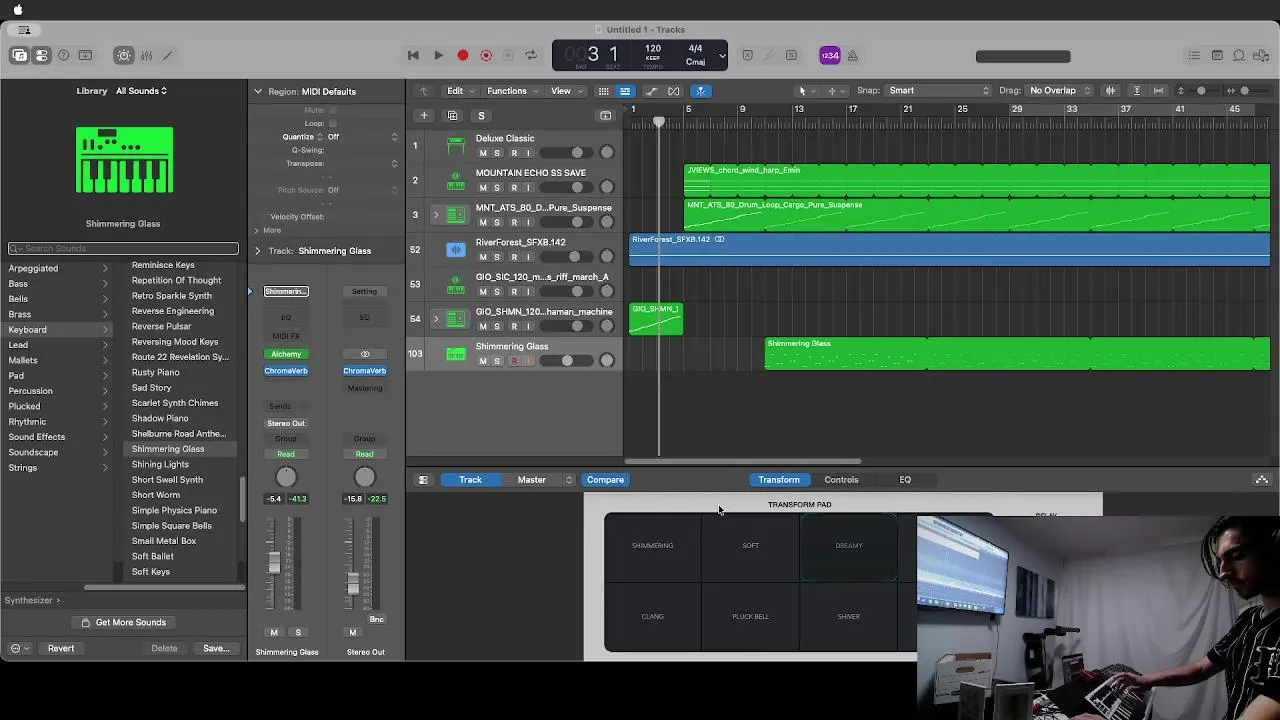Go to beginning of project
Screen dimensions: 1280x720
(413, 56)
